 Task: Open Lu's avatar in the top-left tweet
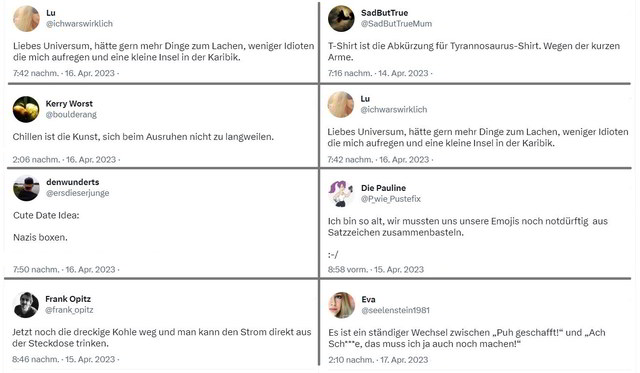pos(27,18)
